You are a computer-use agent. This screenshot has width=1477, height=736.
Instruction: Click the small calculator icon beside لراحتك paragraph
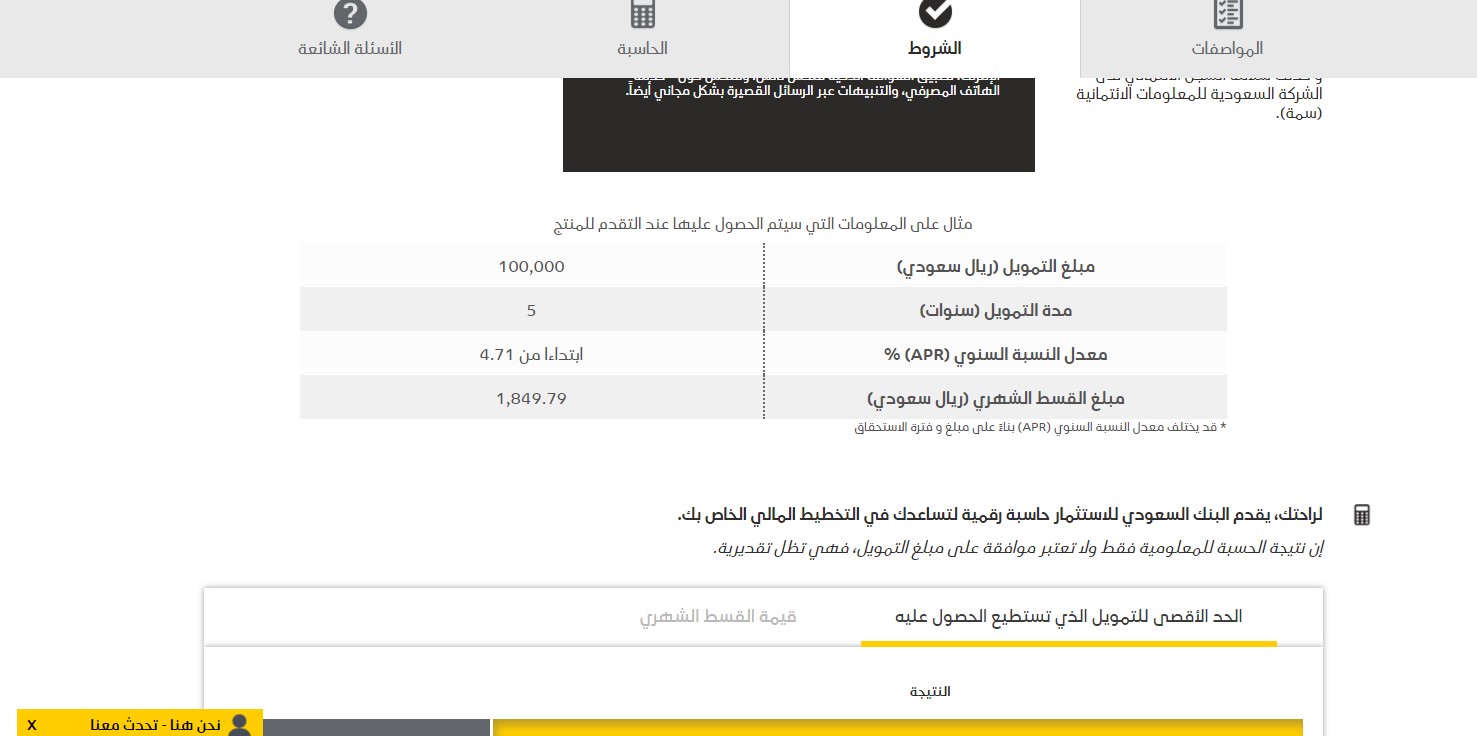[1361, 515]
